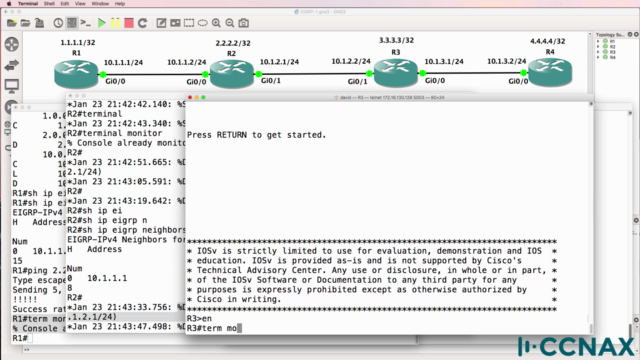Expand R2 in Topology Summary
640x360 pixels.
coord(598,47)
